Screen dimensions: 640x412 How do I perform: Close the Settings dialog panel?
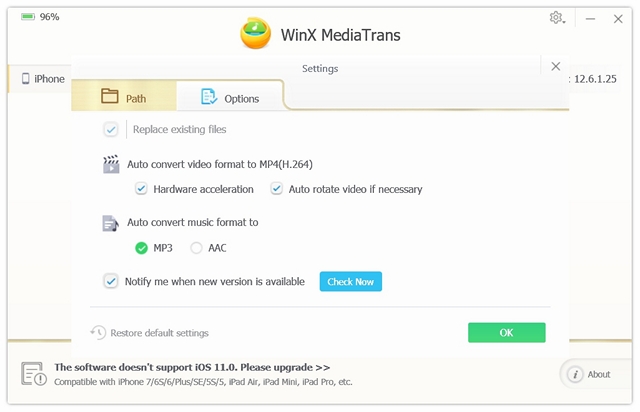(556, 66)
